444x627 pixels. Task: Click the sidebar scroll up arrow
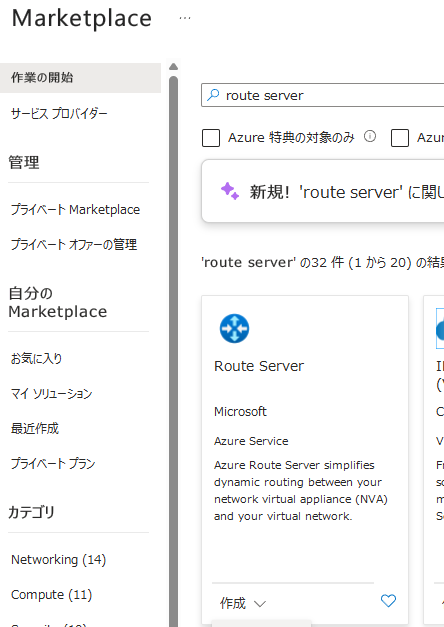[x=173, y=66]
